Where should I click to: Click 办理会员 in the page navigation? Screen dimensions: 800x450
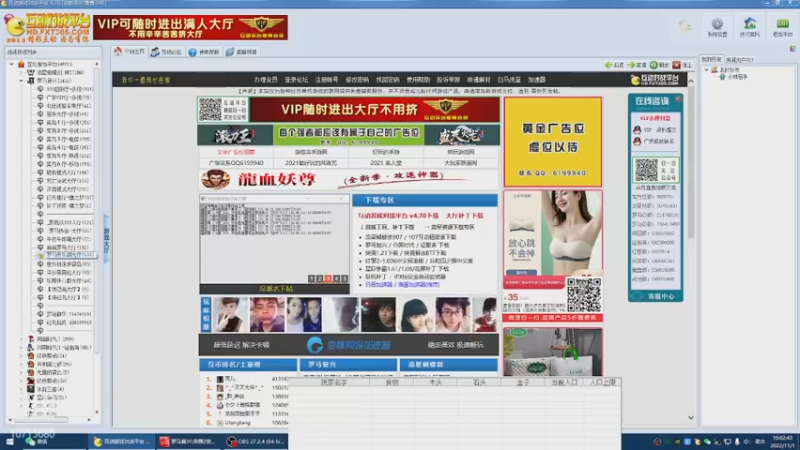(265, 80)
